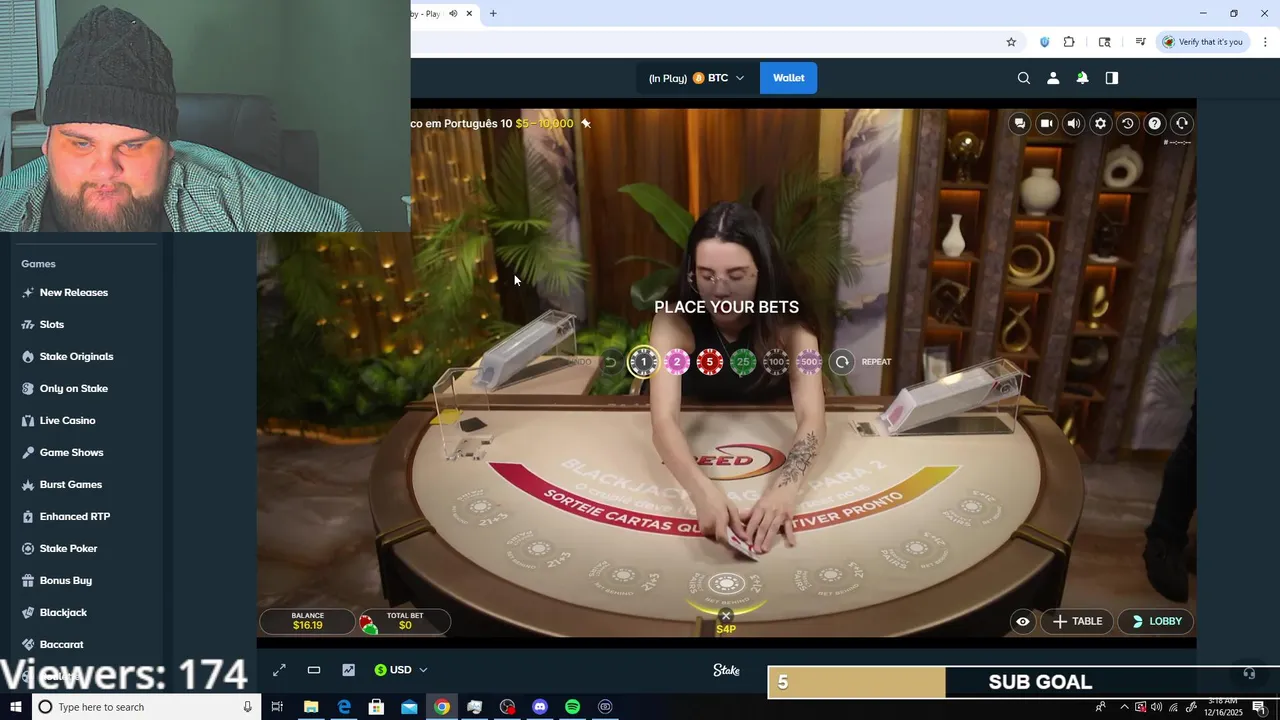Select the 1 chip

point(644,362)
